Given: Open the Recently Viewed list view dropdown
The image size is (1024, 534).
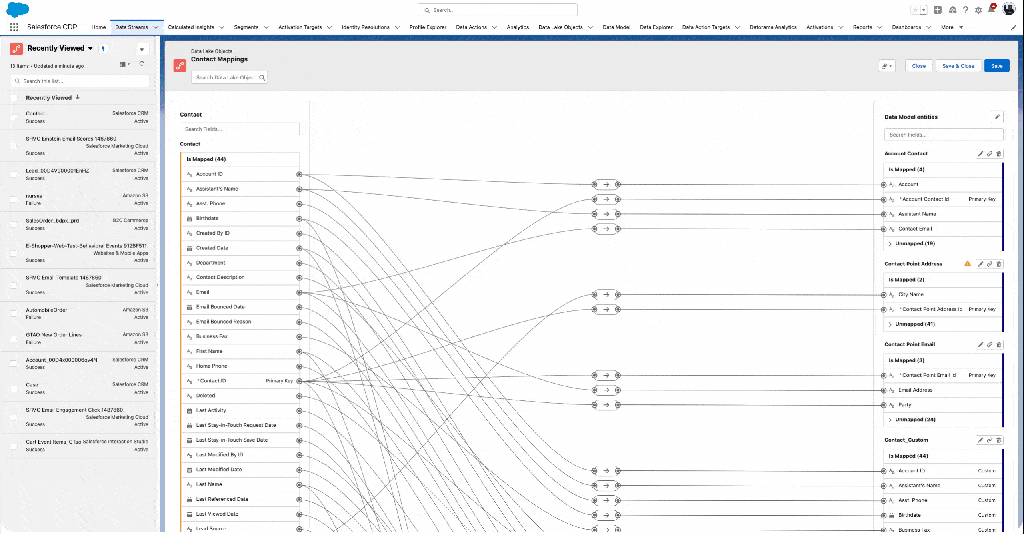Looking at the screenshot, I should click(x=91, y=48).
